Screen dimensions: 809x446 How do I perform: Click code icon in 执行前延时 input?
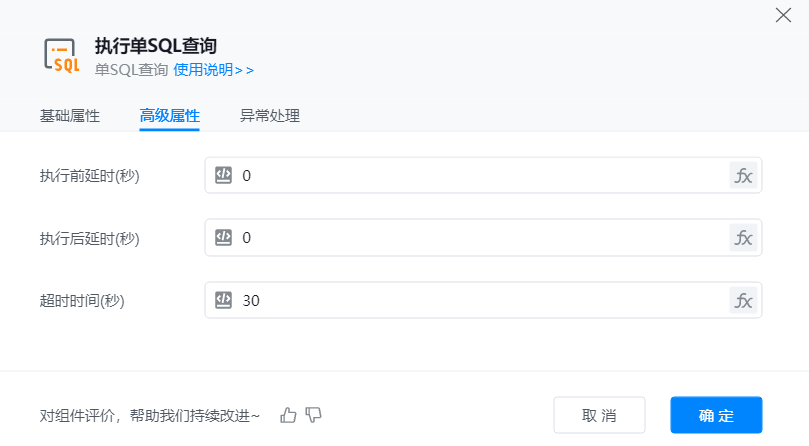224,176
